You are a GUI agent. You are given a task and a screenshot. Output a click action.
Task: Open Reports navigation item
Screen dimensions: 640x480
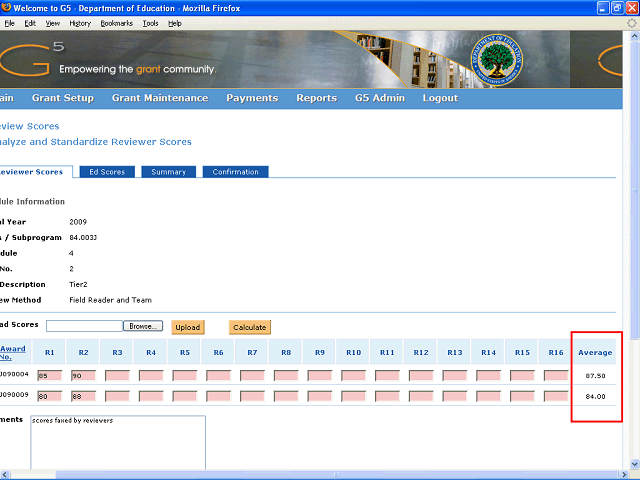tap(317, 98)
